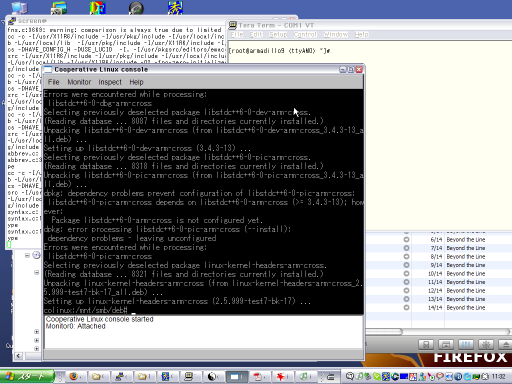
Task: Click the quick launch desktop icon
Action: [x=331, y=377]
